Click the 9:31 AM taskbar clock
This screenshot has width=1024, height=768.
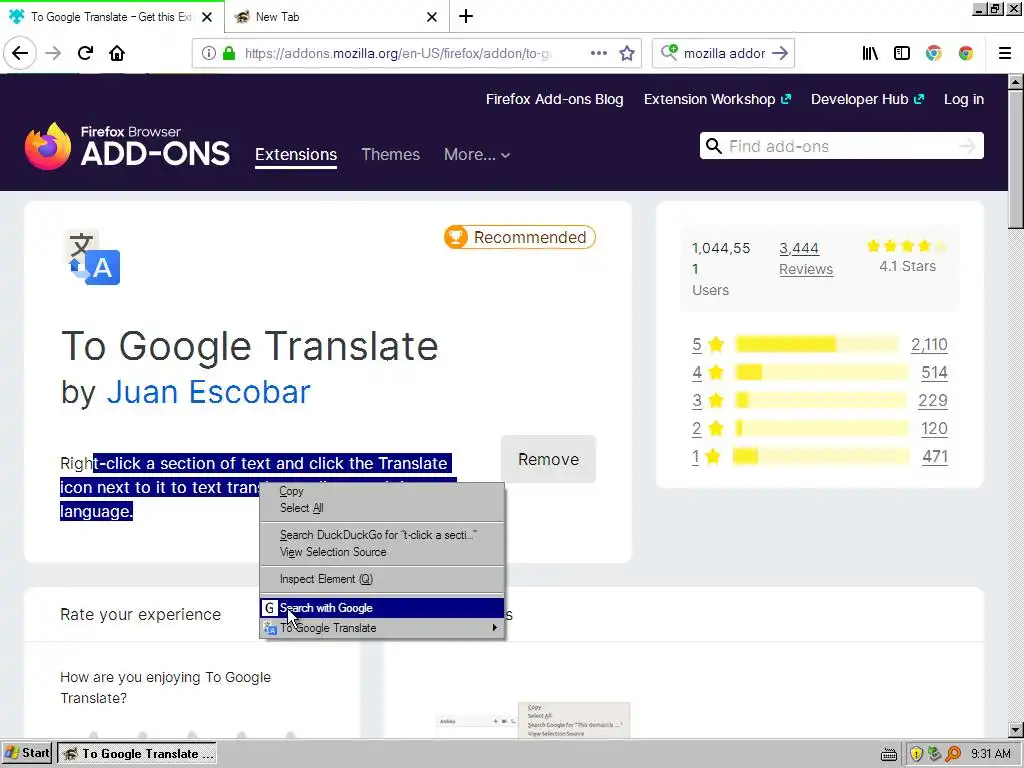(x=990, y=754)
